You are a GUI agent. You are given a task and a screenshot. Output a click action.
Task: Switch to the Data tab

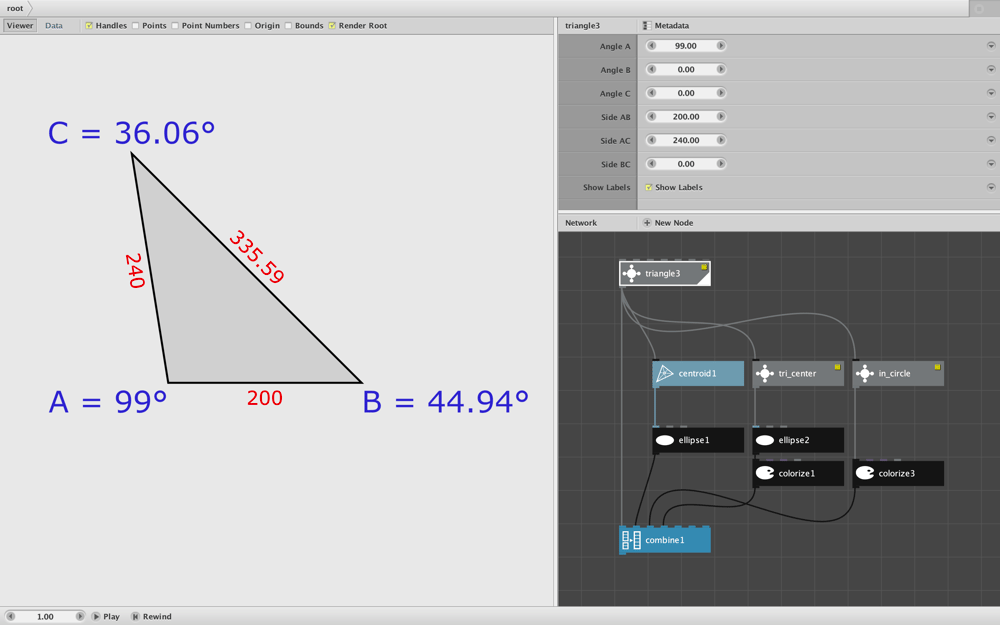pos(54,26)
